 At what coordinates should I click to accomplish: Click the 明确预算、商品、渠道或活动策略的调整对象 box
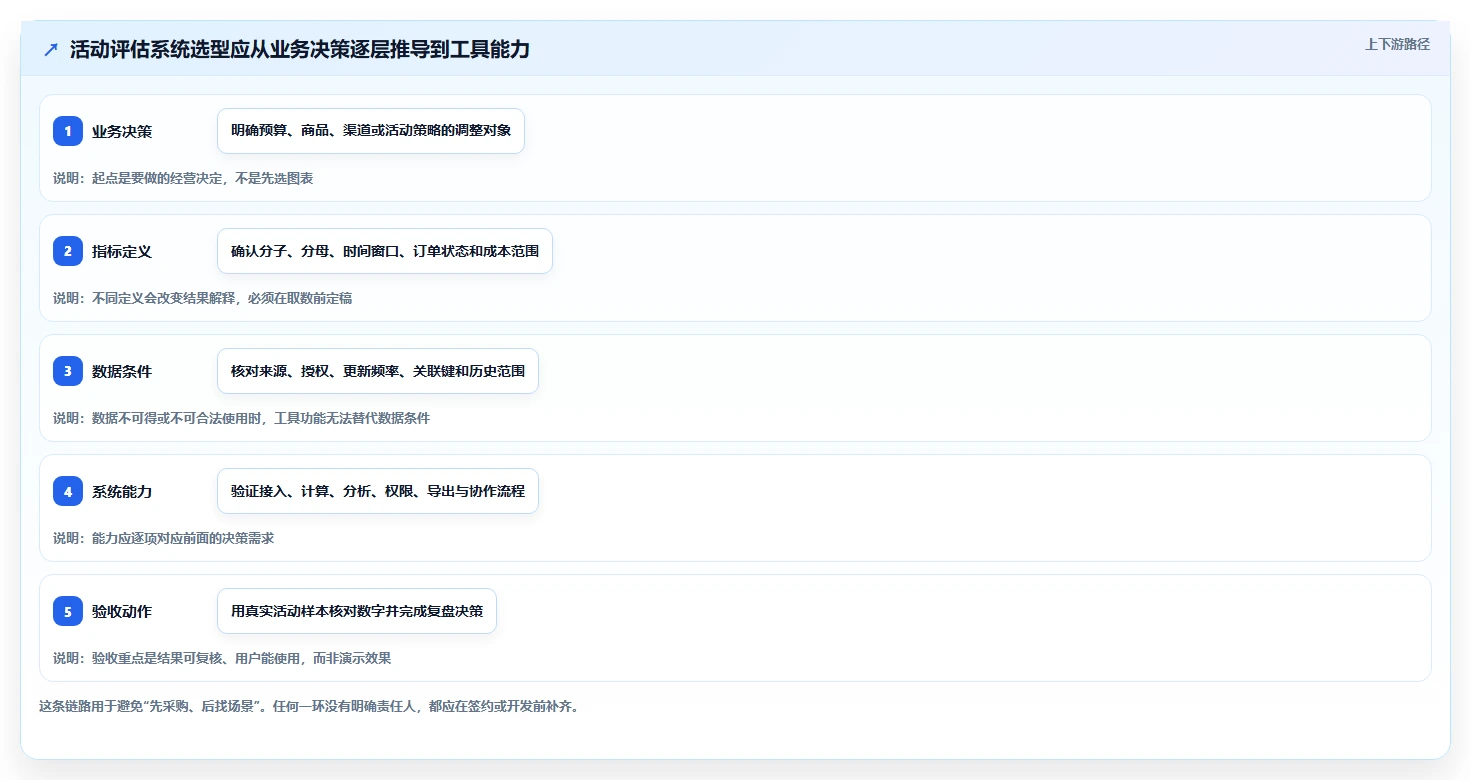click(371, 131)
